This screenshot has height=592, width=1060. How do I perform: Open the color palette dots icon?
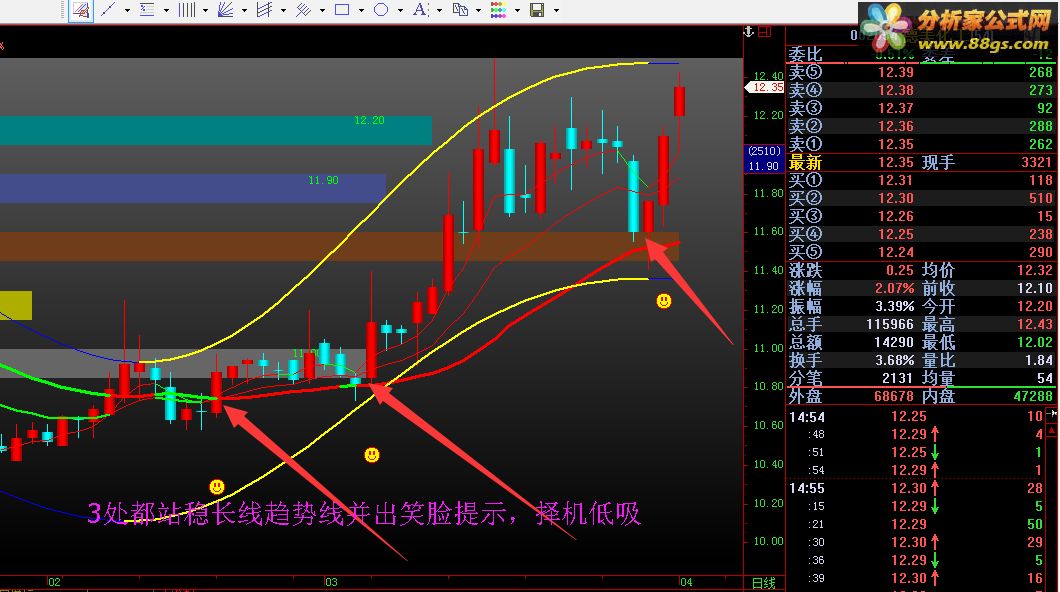(498, 10)
